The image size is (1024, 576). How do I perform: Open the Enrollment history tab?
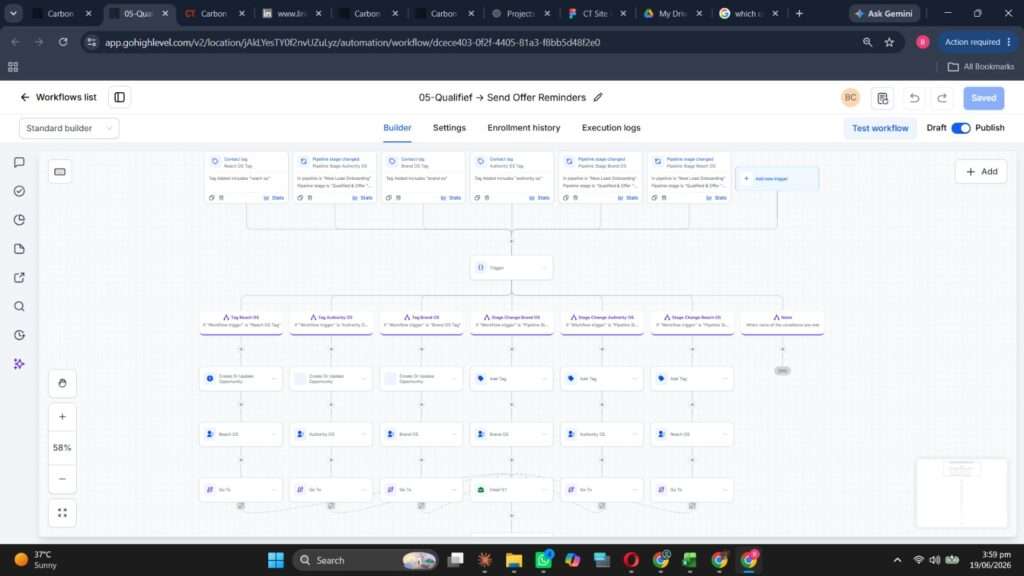click(x=524, y=128)
